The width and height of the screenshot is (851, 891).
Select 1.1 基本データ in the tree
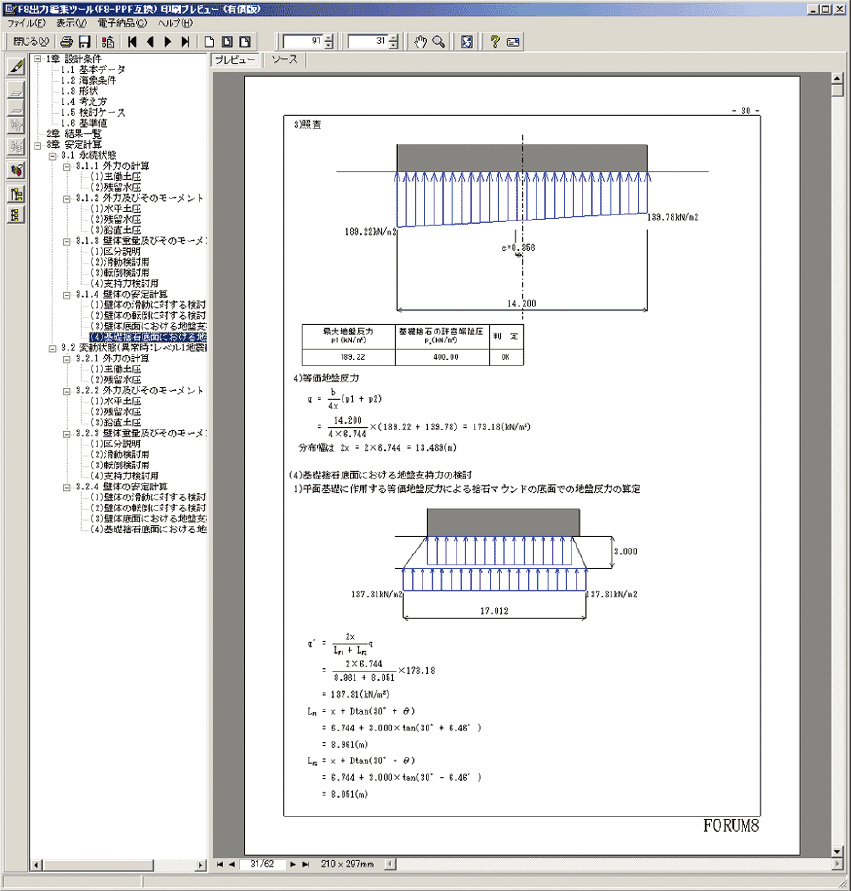click(x=93, y=69)
